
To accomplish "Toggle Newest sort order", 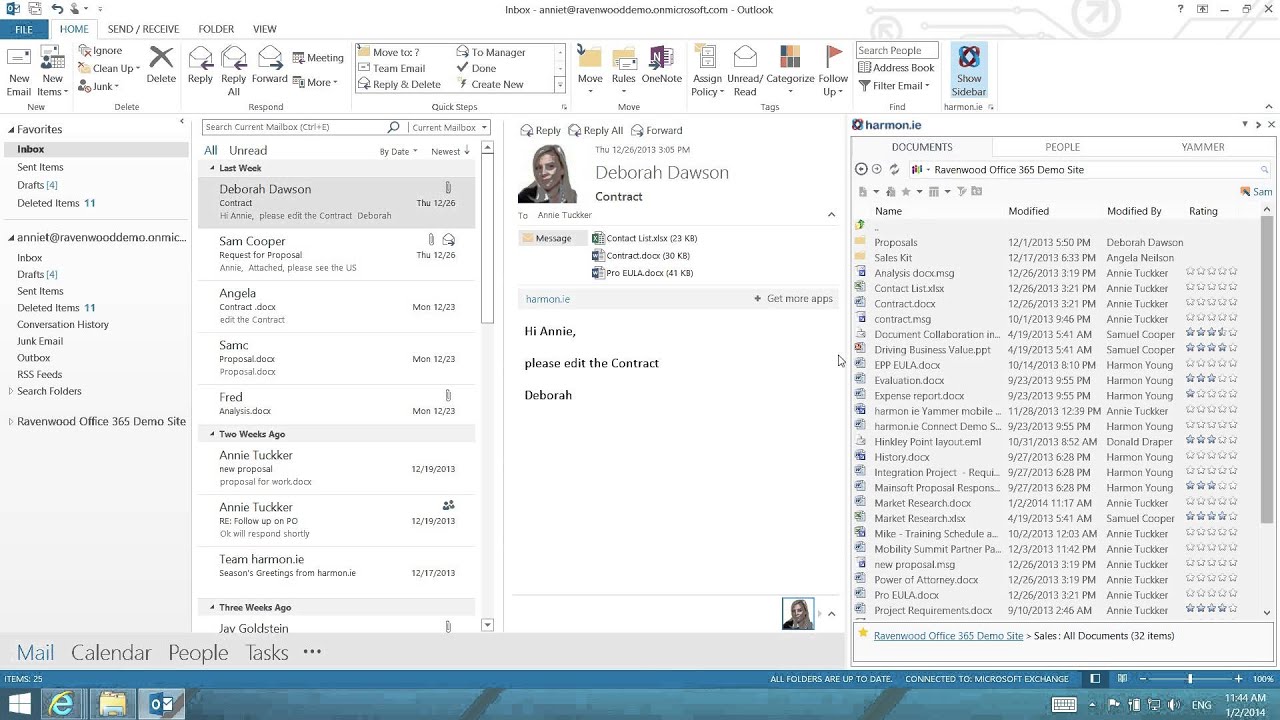I will pos(450,152).
